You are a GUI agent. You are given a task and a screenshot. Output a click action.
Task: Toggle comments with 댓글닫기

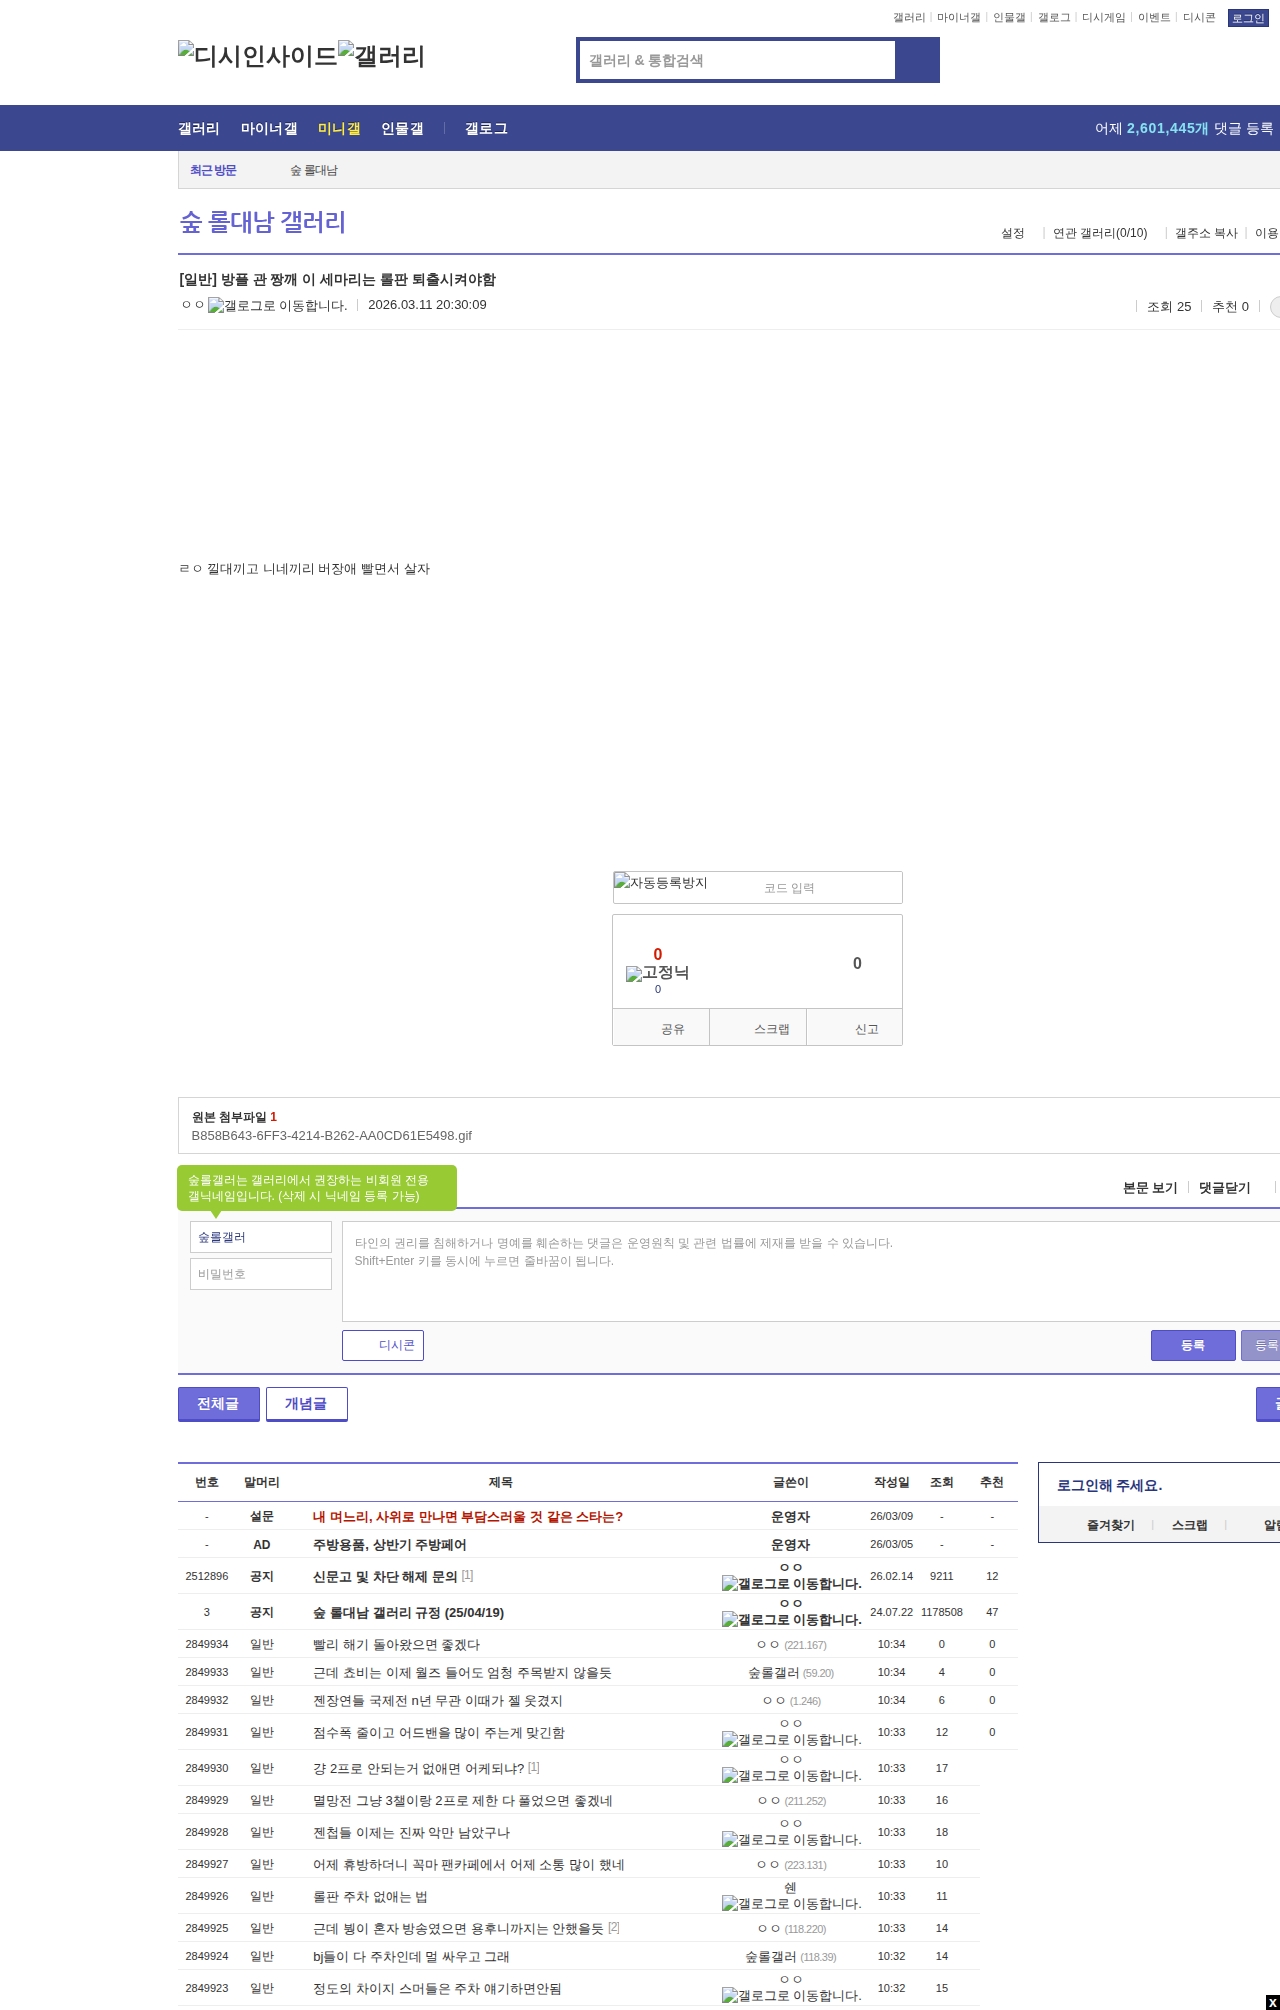(1224, 1188)
